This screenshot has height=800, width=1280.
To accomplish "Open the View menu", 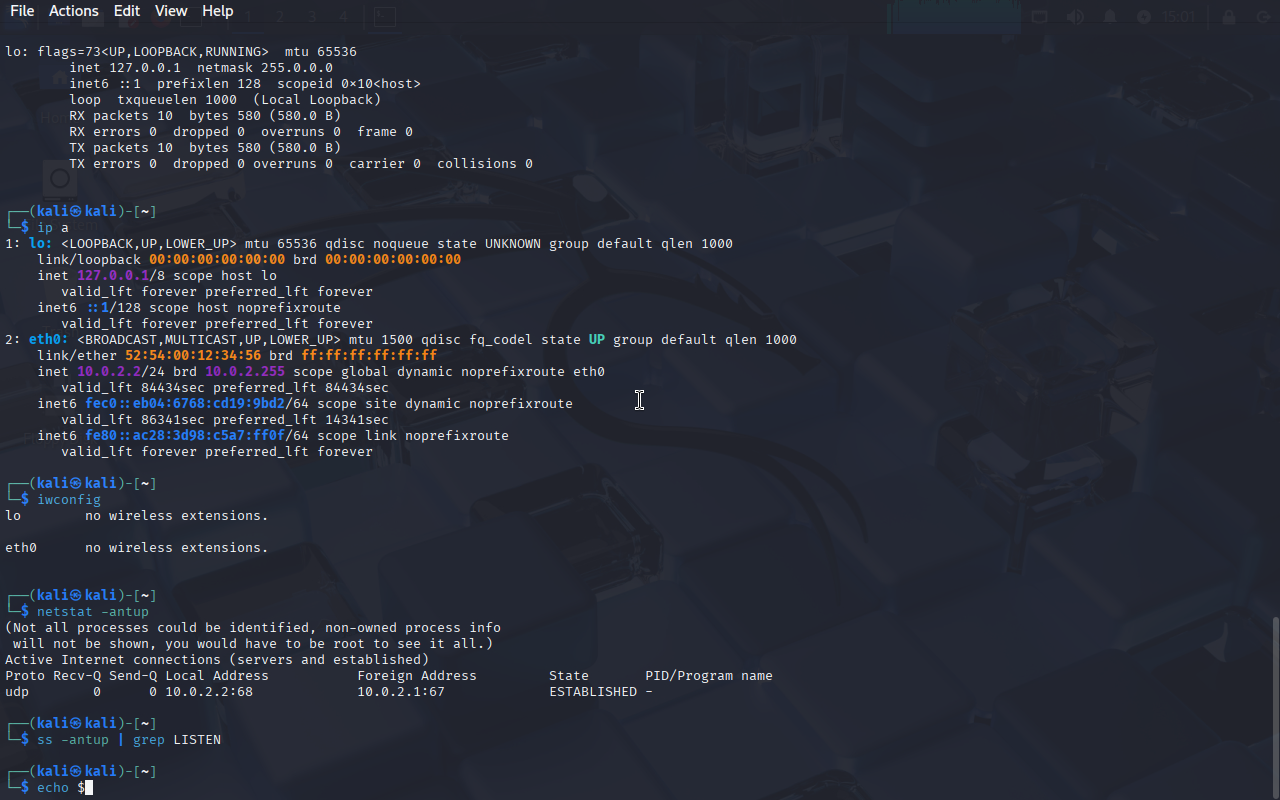I will [171, 11].
